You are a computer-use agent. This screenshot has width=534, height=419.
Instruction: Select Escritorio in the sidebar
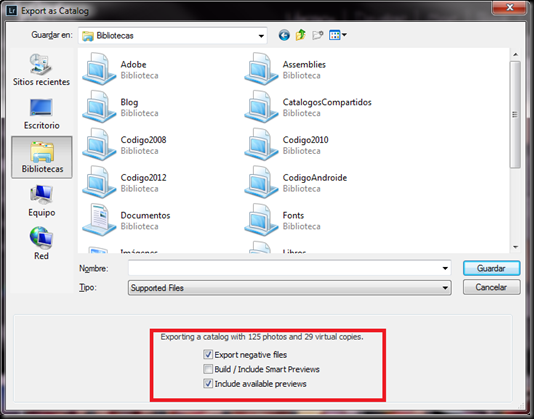coord(41,114)
